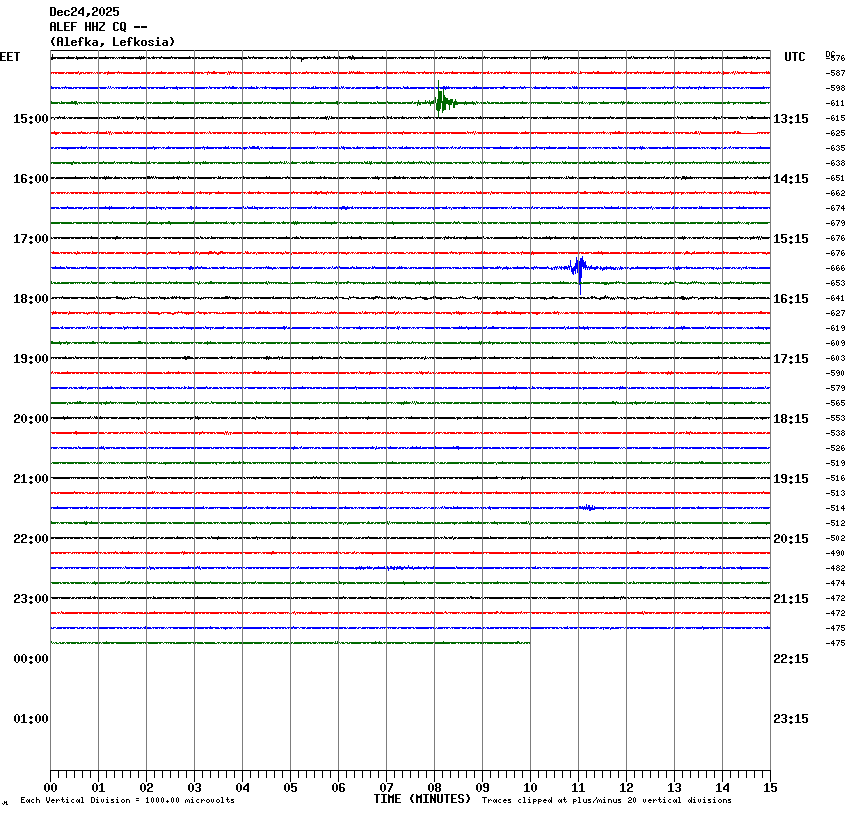Click the 23:15 UTC time label
The width and height of the screenshot is (850, 814).
[790, 719]
